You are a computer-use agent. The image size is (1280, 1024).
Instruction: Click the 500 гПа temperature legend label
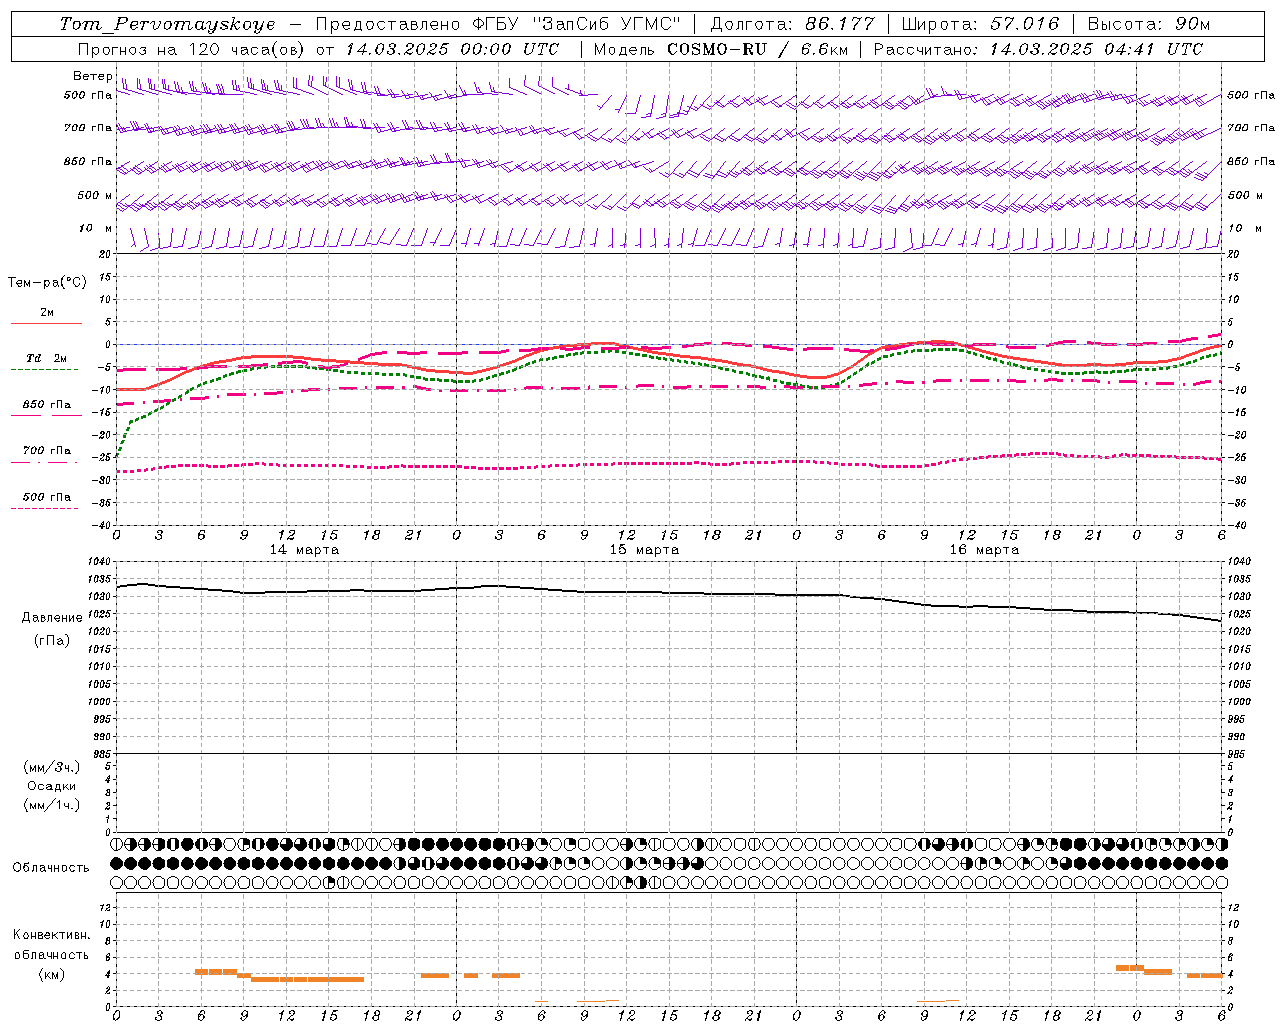[x=47, y=497]
